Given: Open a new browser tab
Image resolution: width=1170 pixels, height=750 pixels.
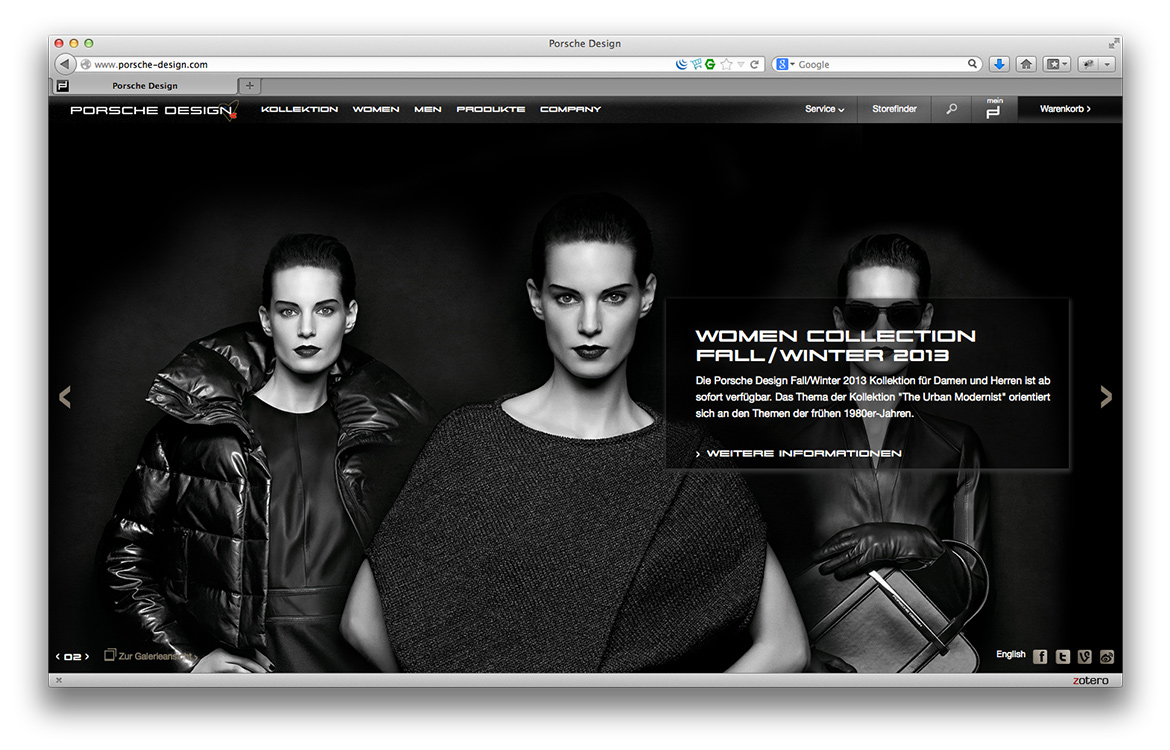Looking at the screenshot, I should [x=250, y=86].
